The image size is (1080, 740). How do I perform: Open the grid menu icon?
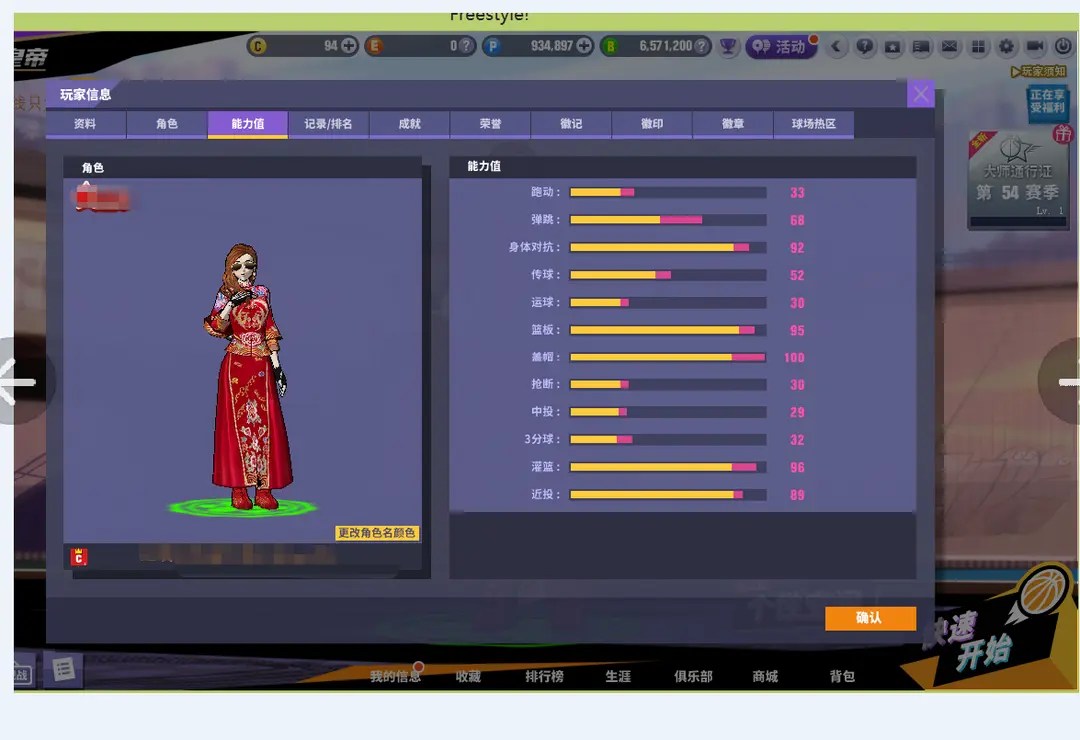(x=977, y=46)
